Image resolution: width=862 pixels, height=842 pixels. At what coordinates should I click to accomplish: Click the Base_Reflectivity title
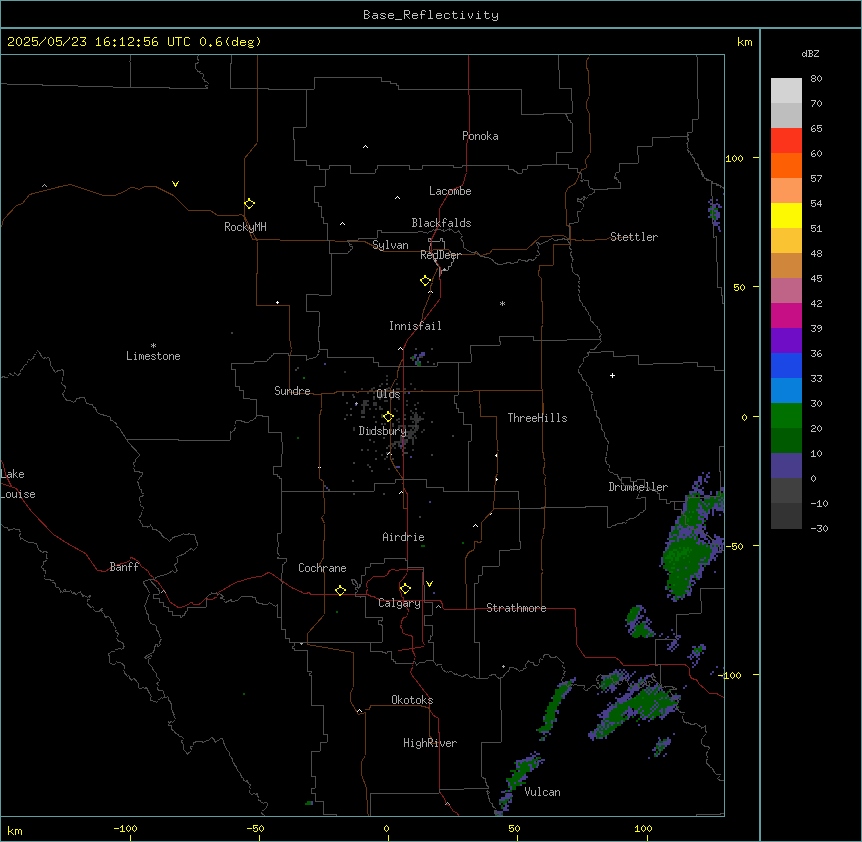coord(431,15)
